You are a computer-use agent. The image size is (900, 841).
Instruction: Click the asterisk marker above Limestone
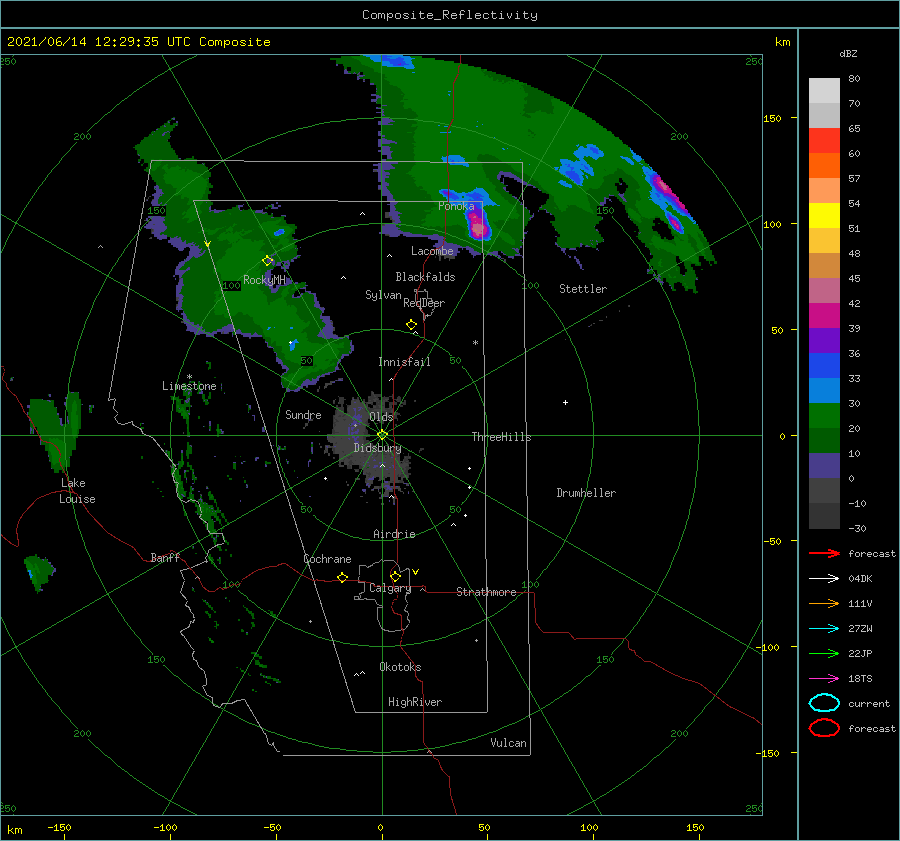[x=189, y=377]
